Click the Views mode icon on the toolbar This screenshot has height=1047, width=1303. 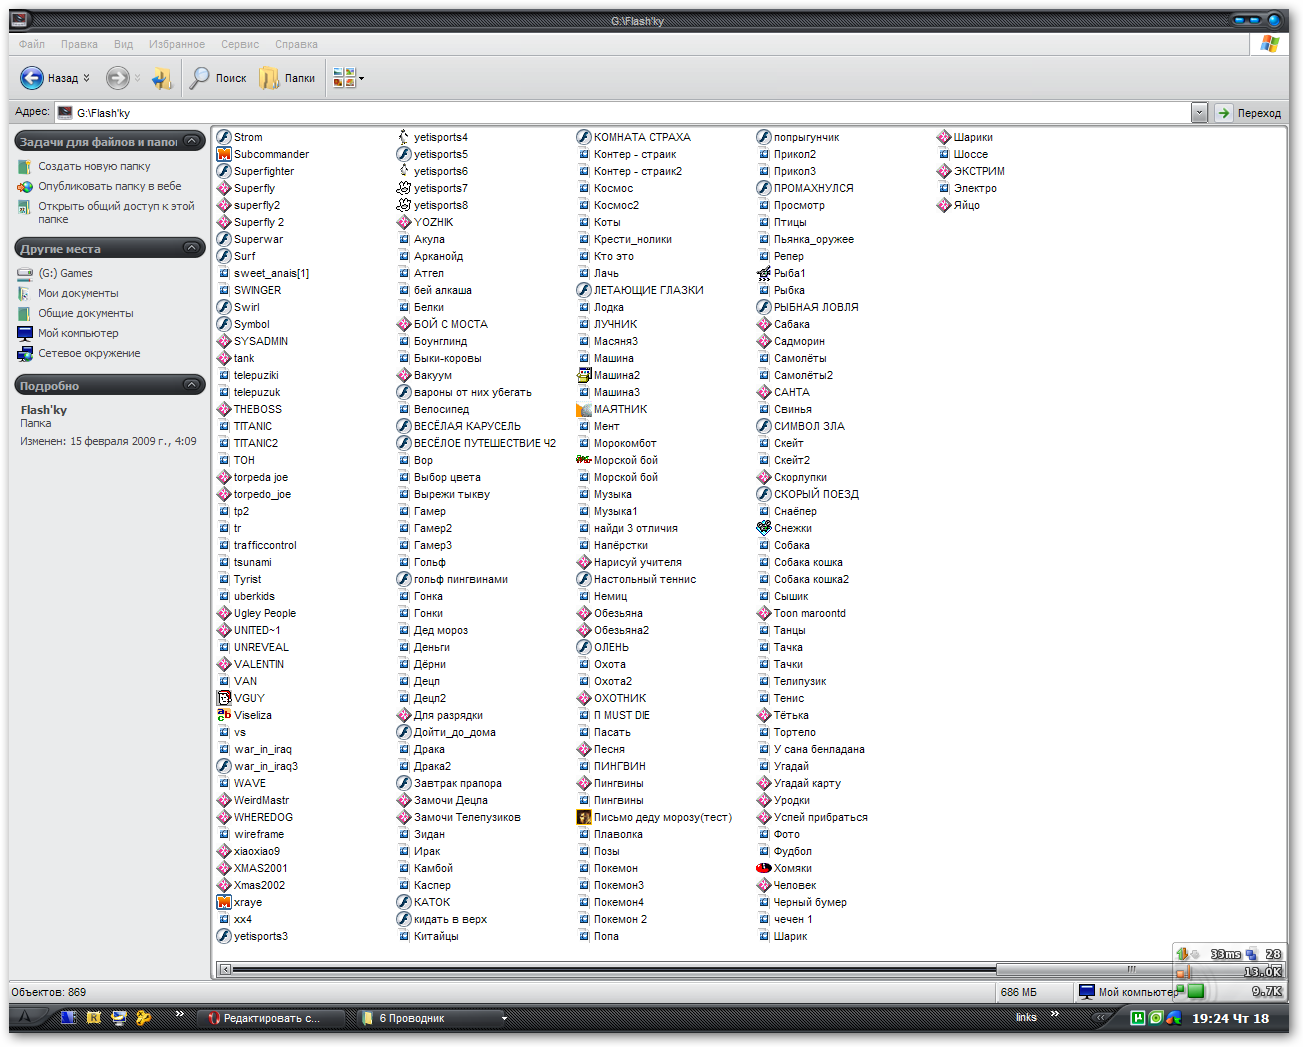[343, 77]
